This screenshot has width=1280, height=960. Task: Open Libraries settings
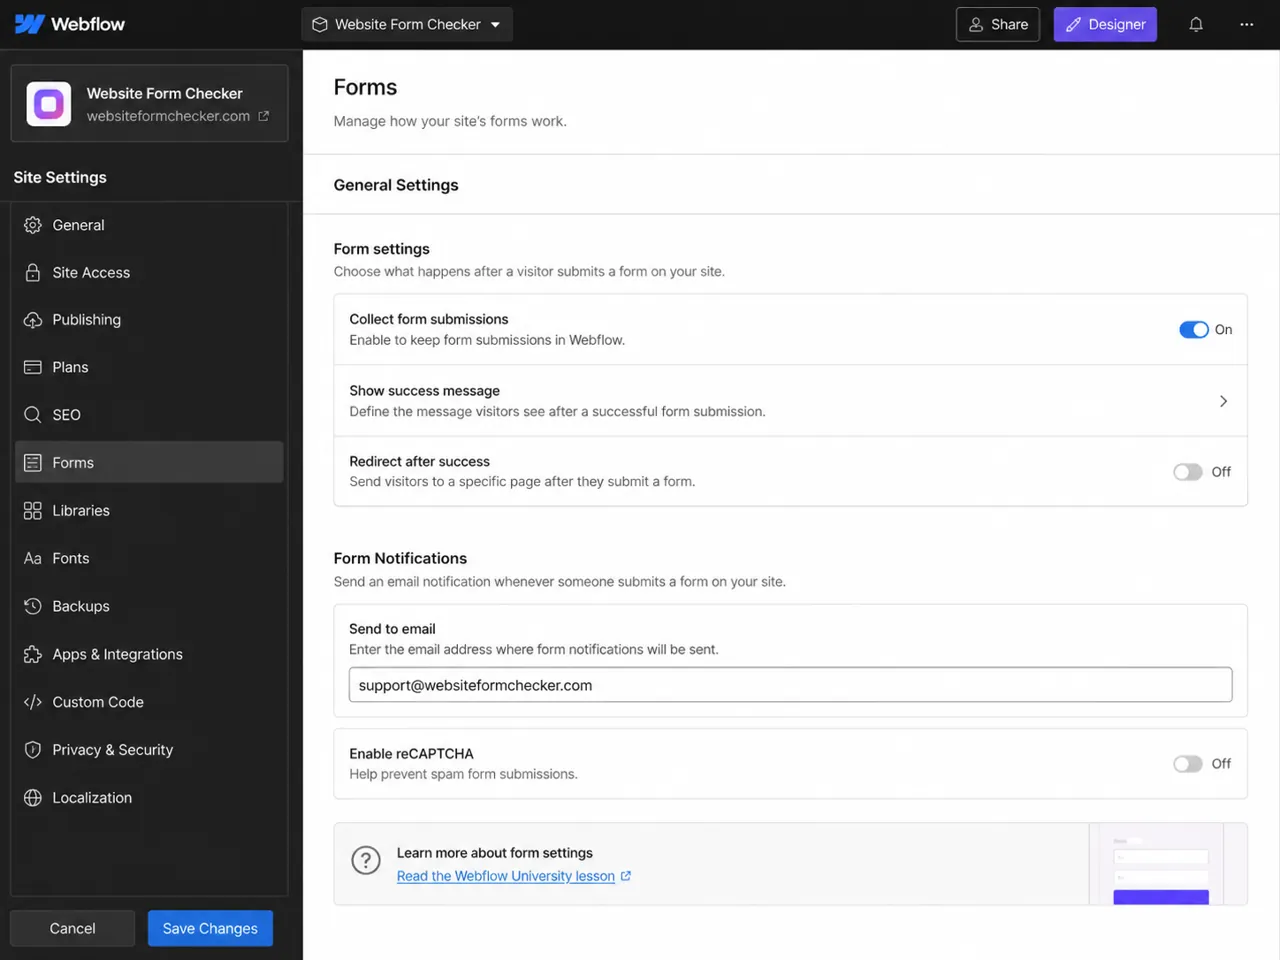(x=149, y=510)
